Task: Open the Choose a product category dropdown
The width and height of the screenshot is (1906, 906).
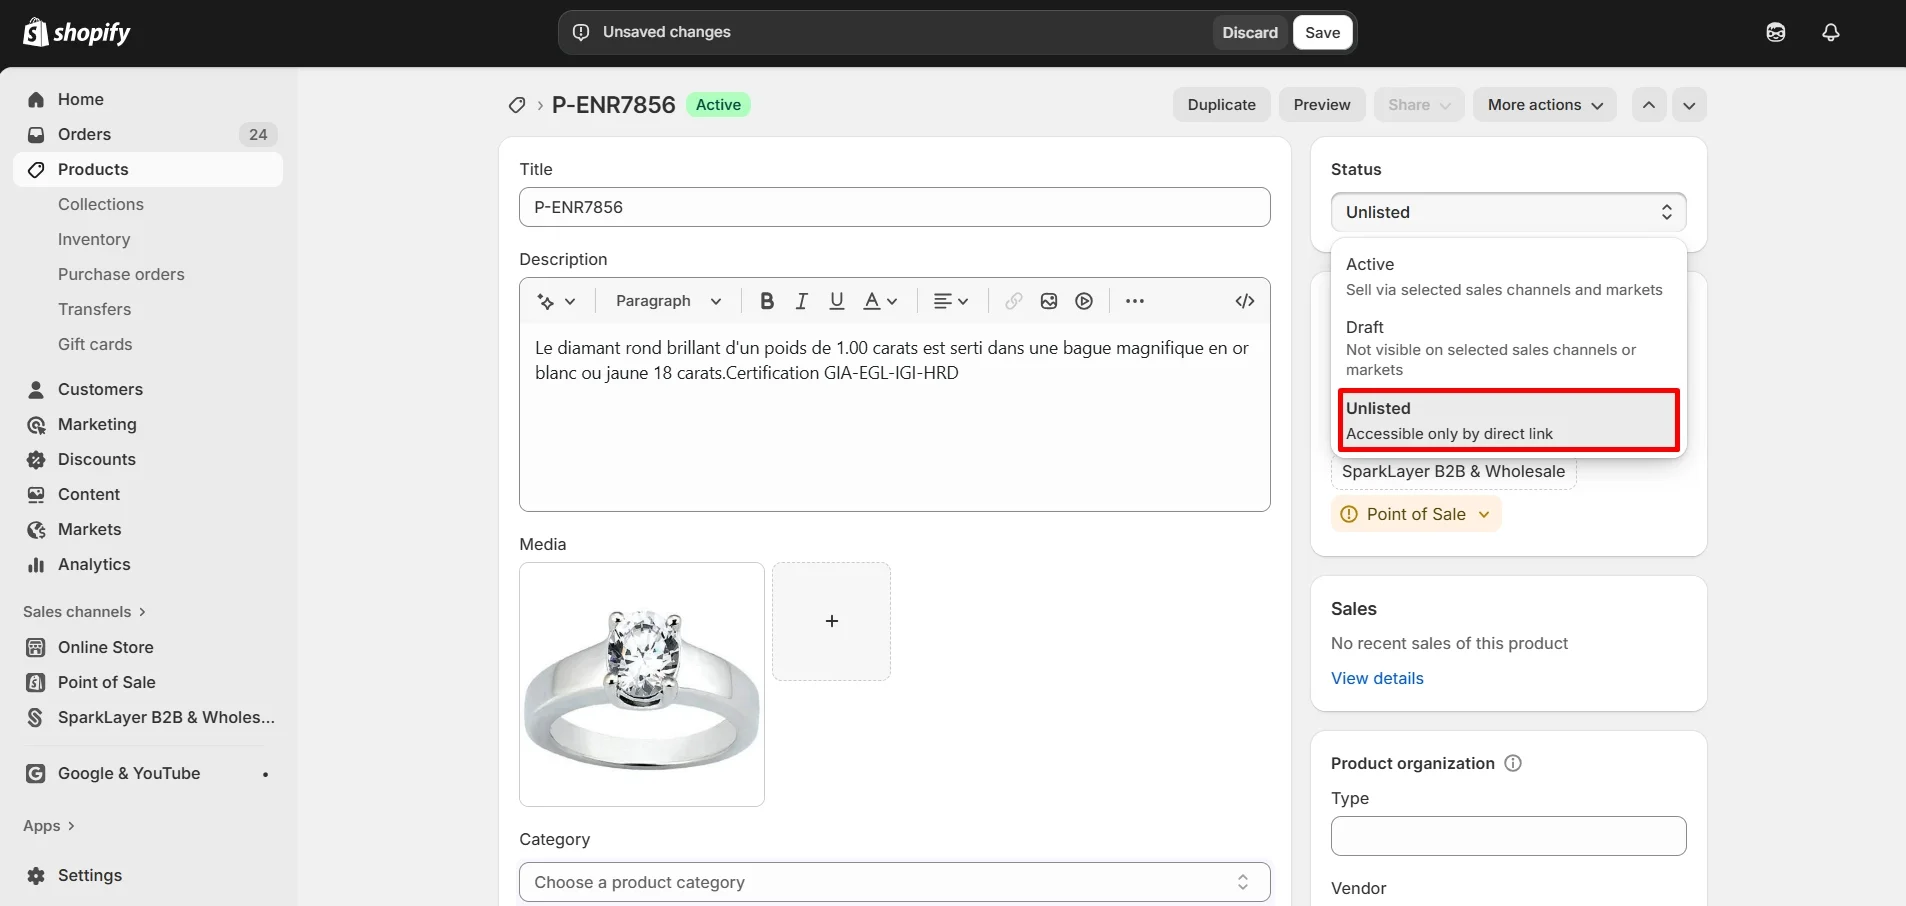Action: click(x=894, y=882)
